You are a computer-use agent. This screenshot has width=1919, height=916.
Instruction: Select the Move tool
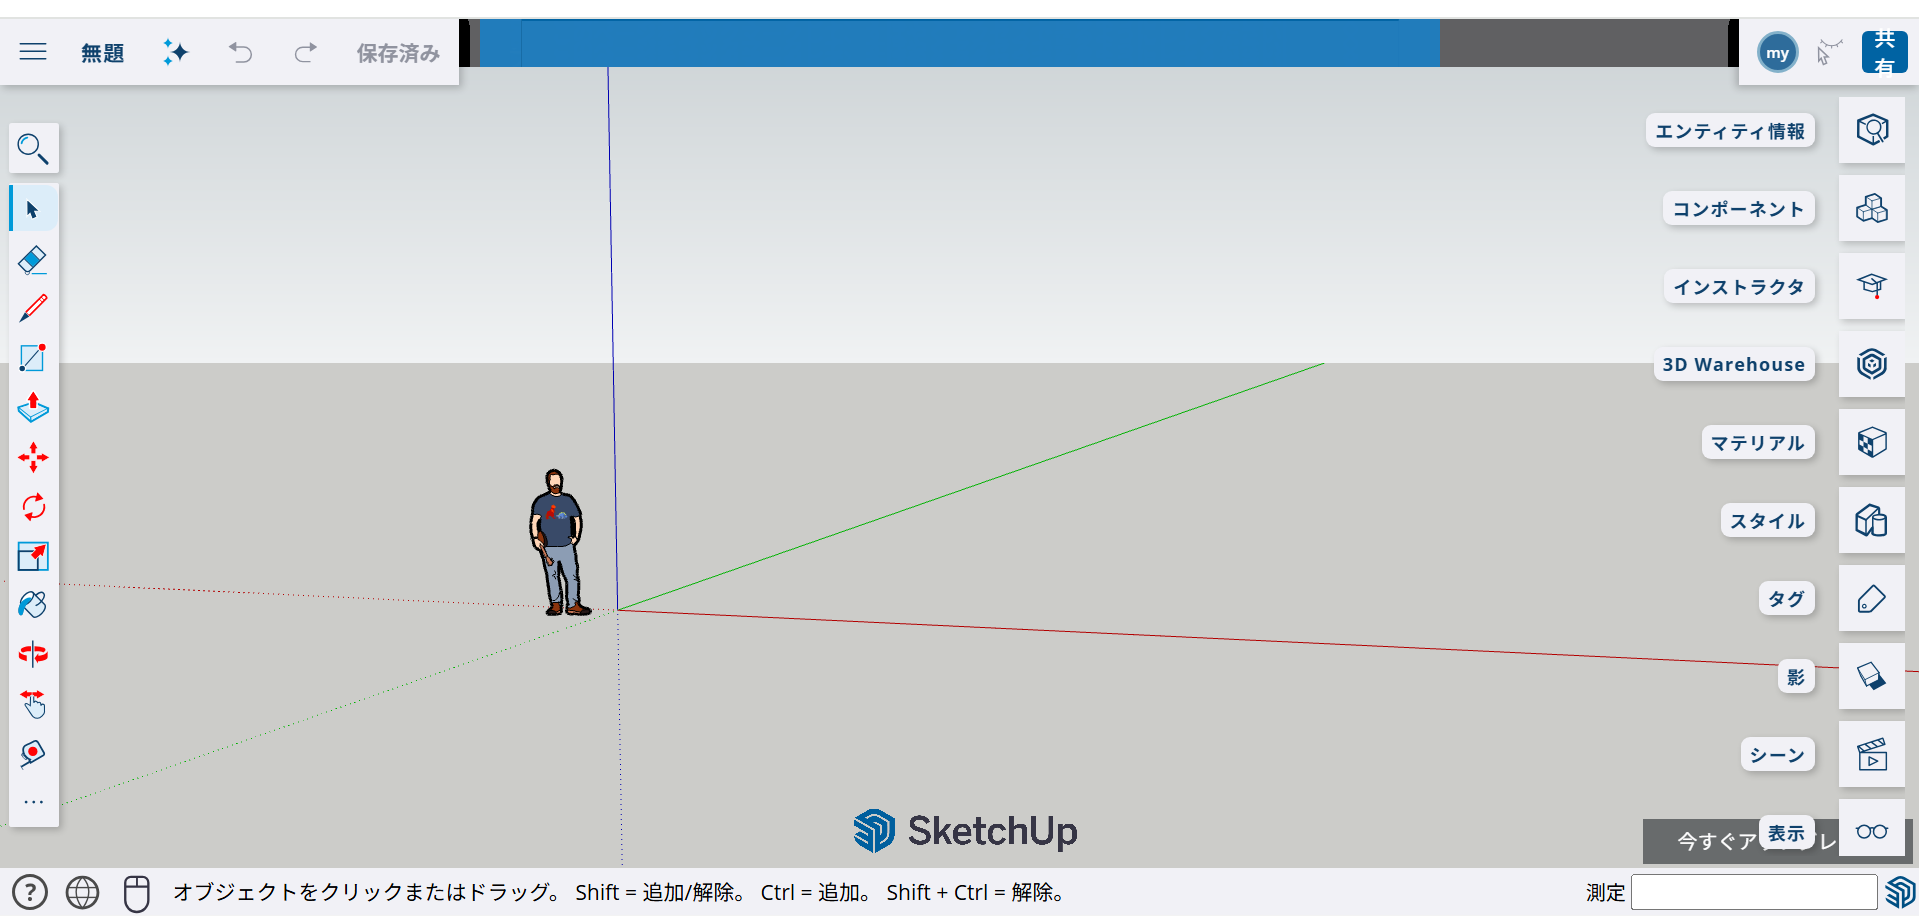33,457
